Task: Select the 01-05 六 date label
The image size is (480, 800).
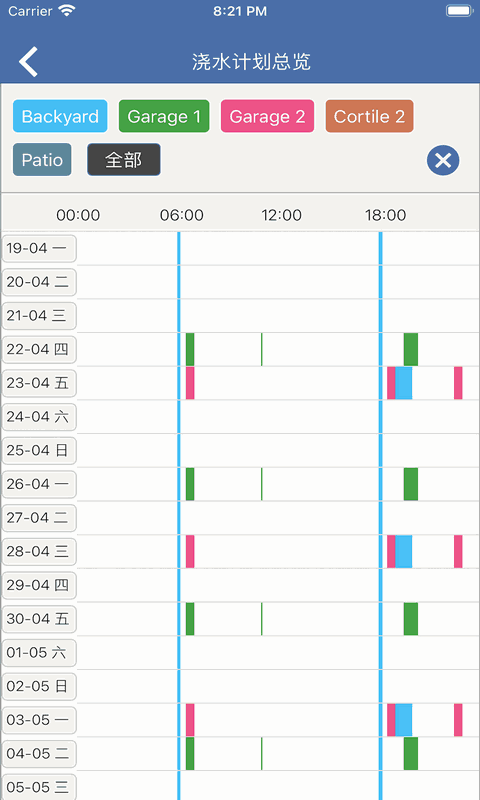Action: click(x=39, y=653)
